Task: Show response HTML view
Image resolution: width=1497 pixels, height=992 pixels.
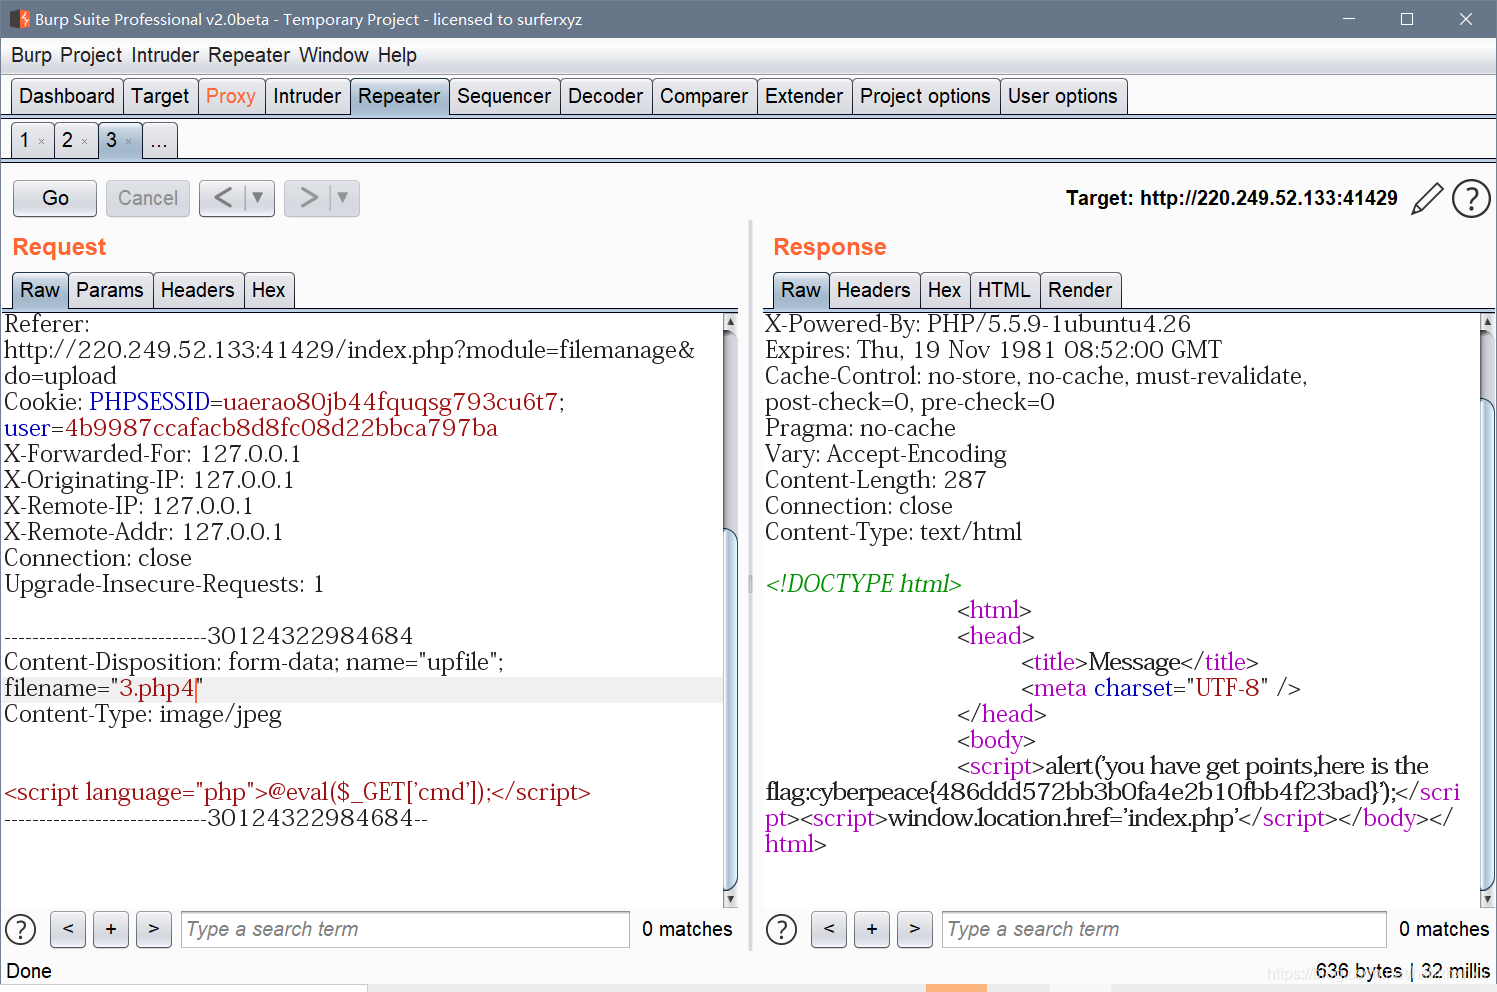Action: [1004, 290]
